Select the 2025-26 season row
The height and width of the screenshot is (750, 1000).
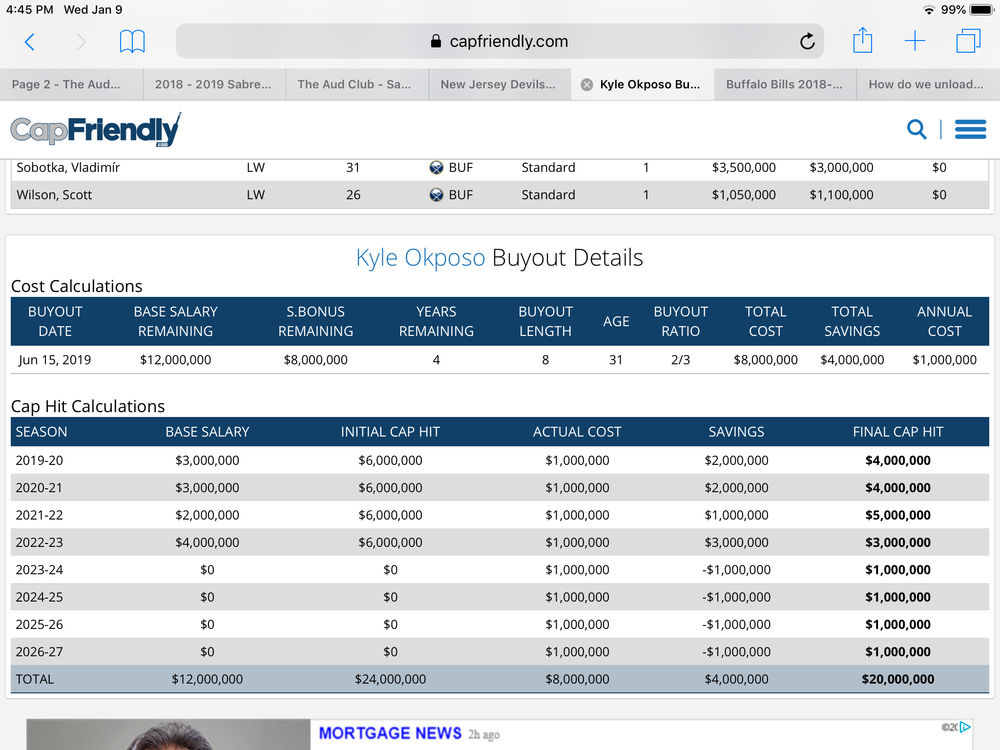pos(500,624)
